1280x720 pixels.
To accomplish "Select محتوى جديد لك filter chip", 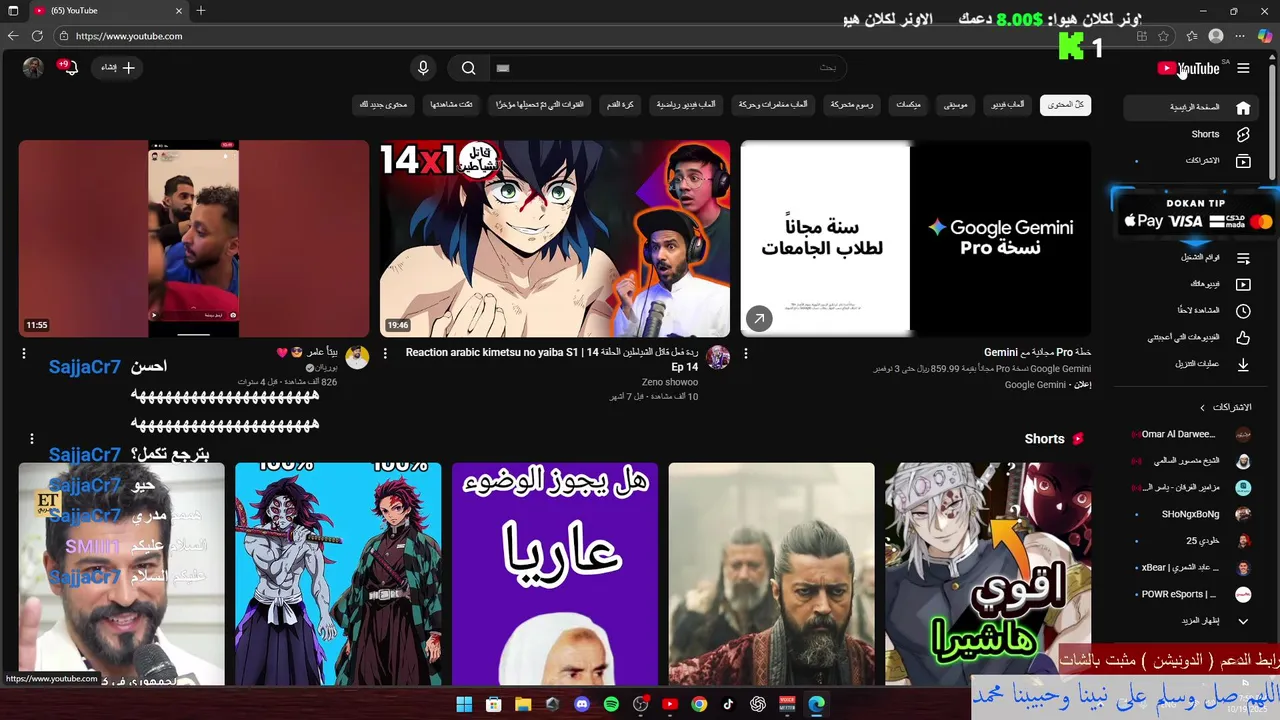I will [384, 104].
